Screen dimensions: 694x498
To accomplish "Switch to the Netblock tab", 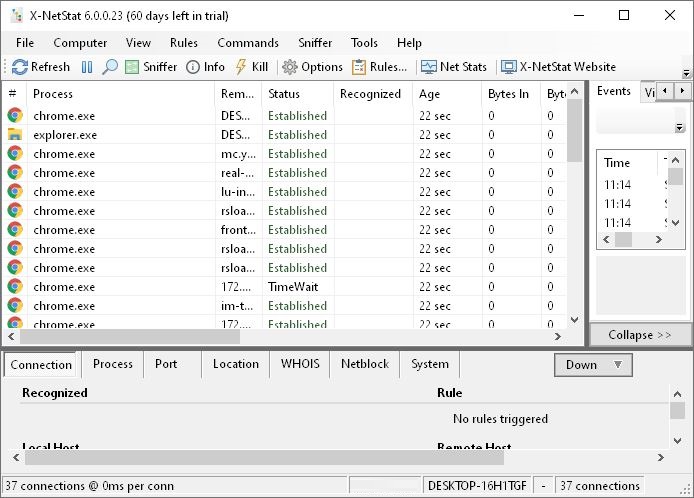I will tap(365, 364).
